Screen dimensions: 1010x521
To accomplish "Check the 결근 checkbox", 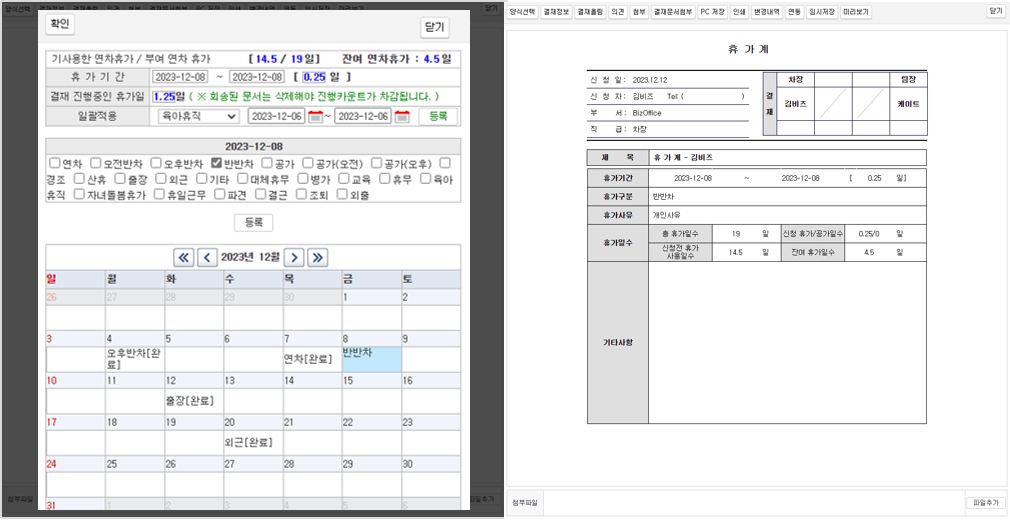I will 262,194.
